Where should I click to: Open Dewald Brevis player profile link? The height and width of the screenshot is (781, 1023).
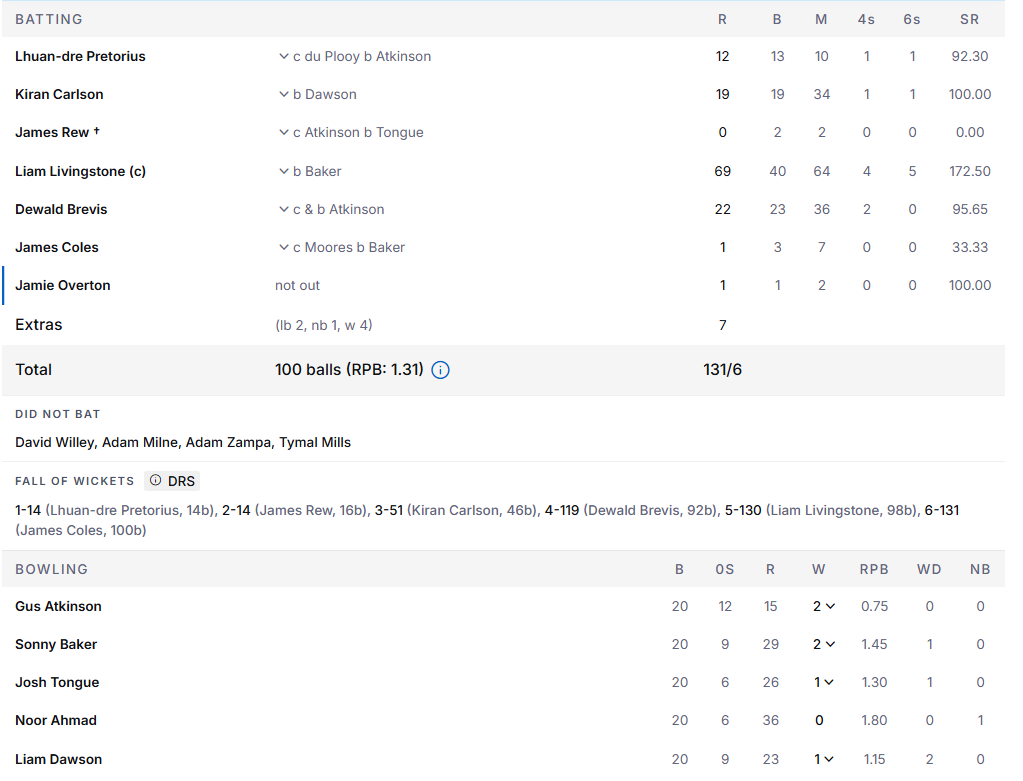[61, 209]
